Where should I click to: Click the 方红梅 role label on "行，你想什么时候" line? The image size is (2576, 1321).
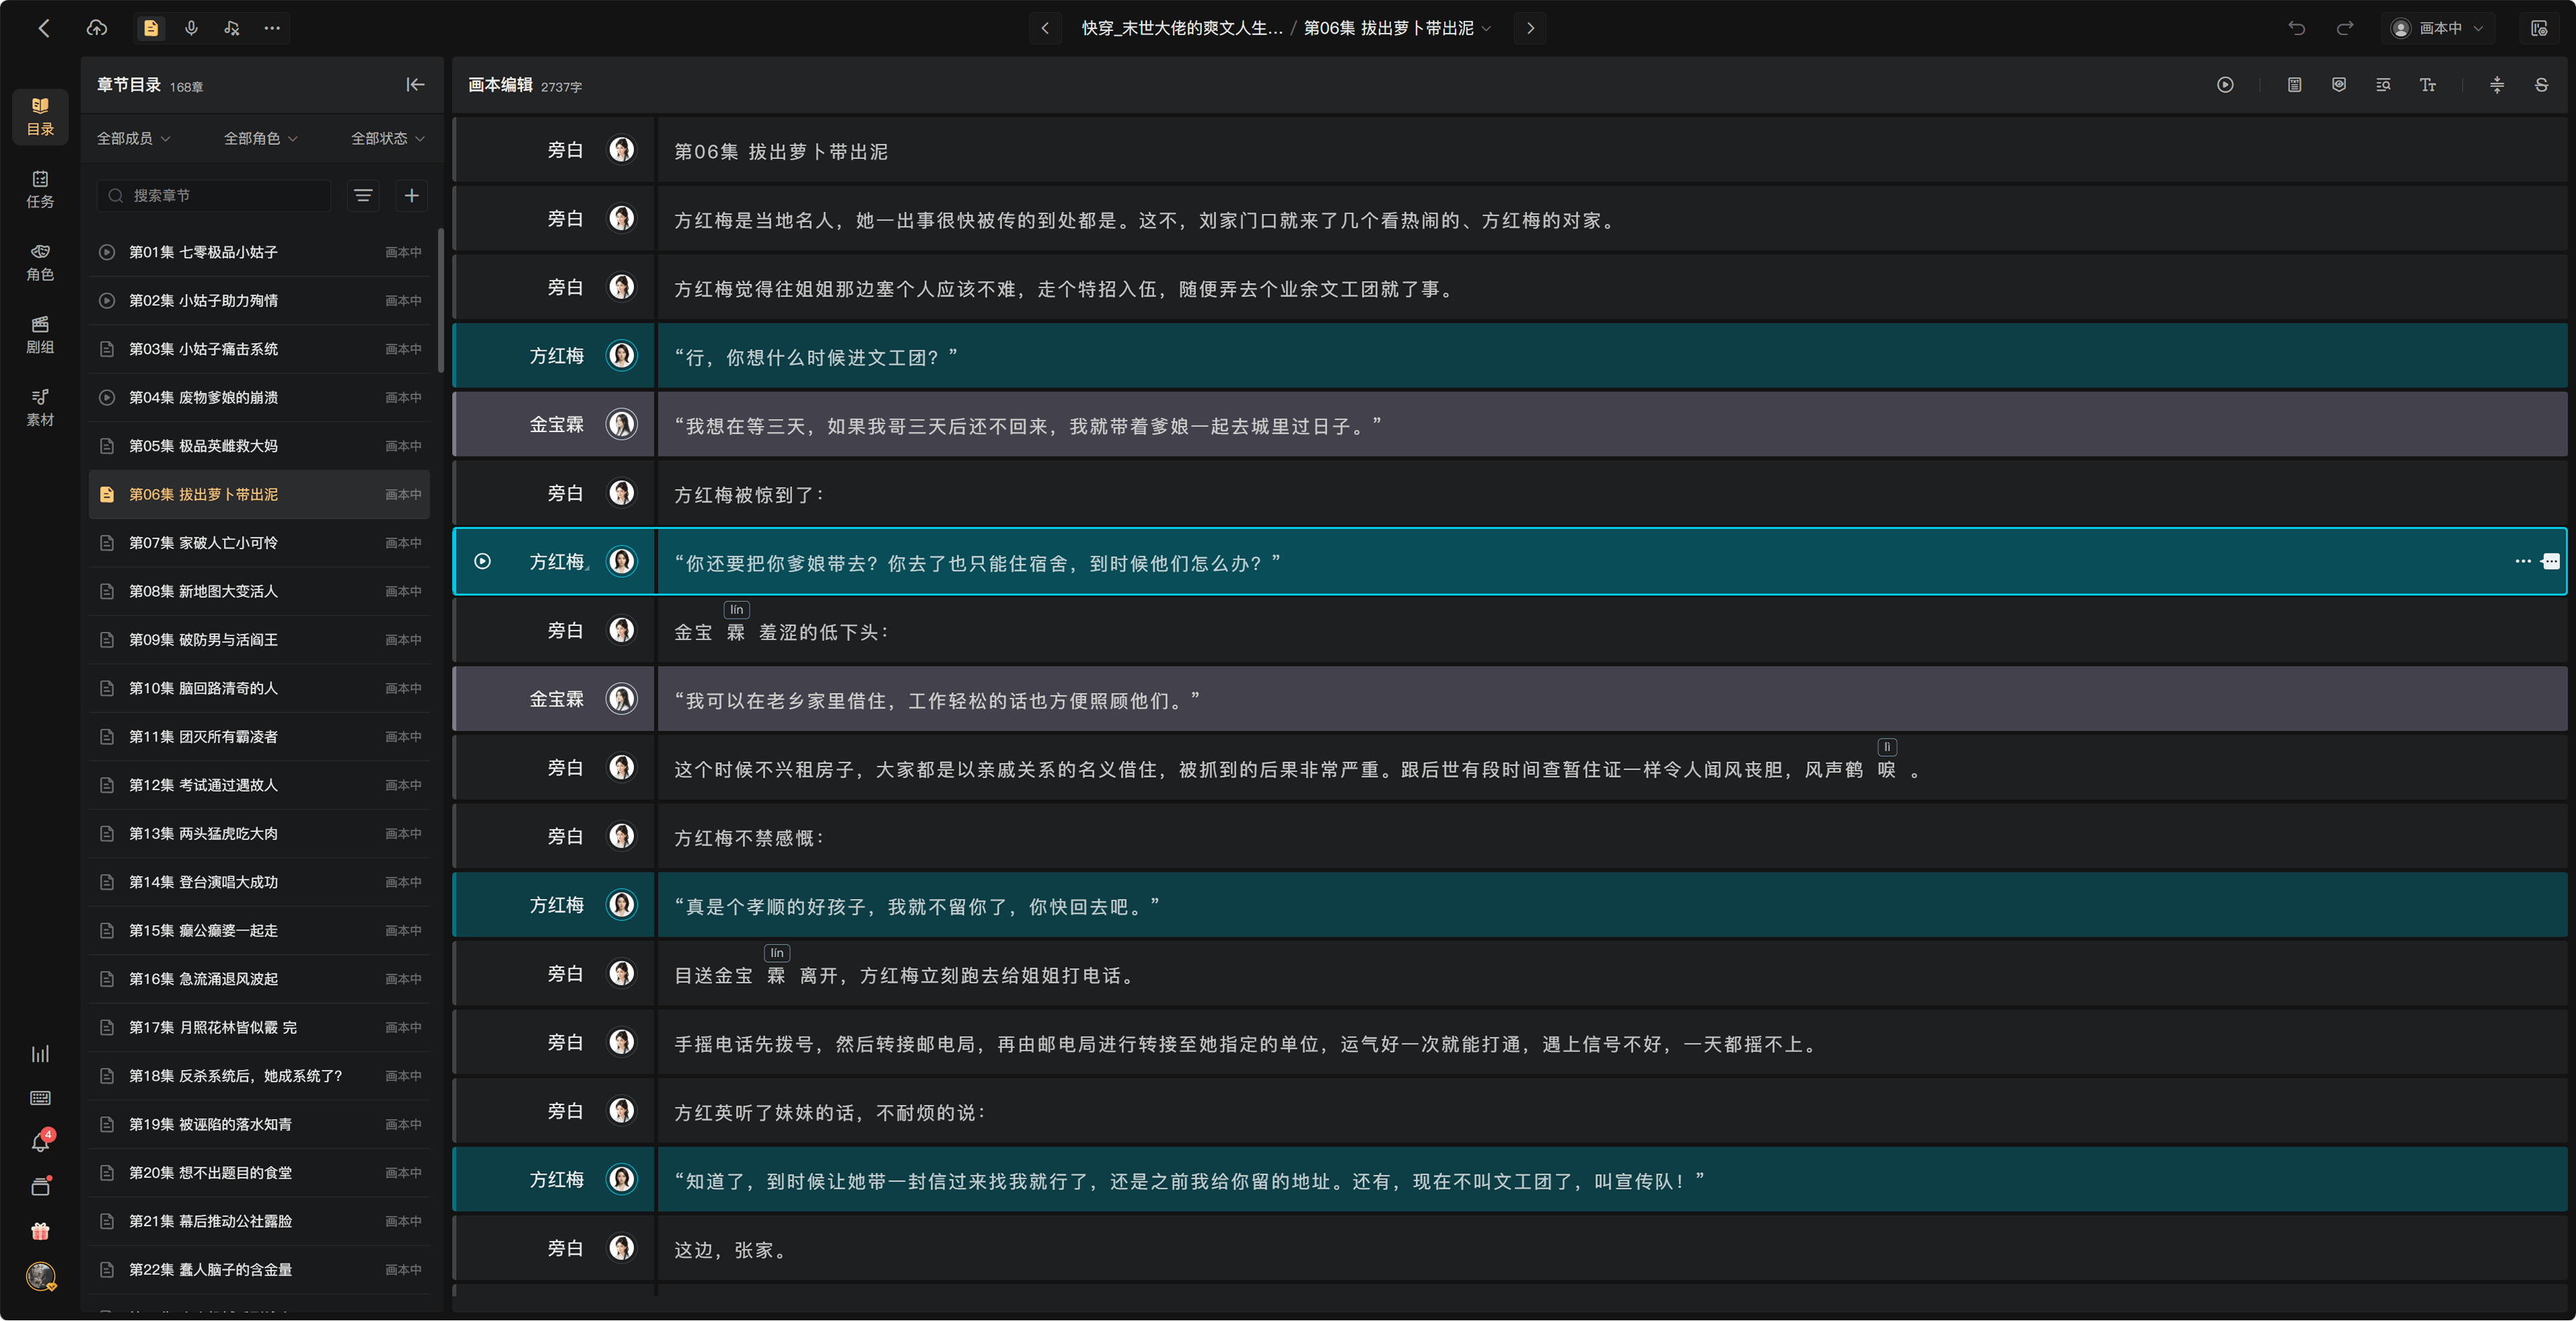(556, 356)
